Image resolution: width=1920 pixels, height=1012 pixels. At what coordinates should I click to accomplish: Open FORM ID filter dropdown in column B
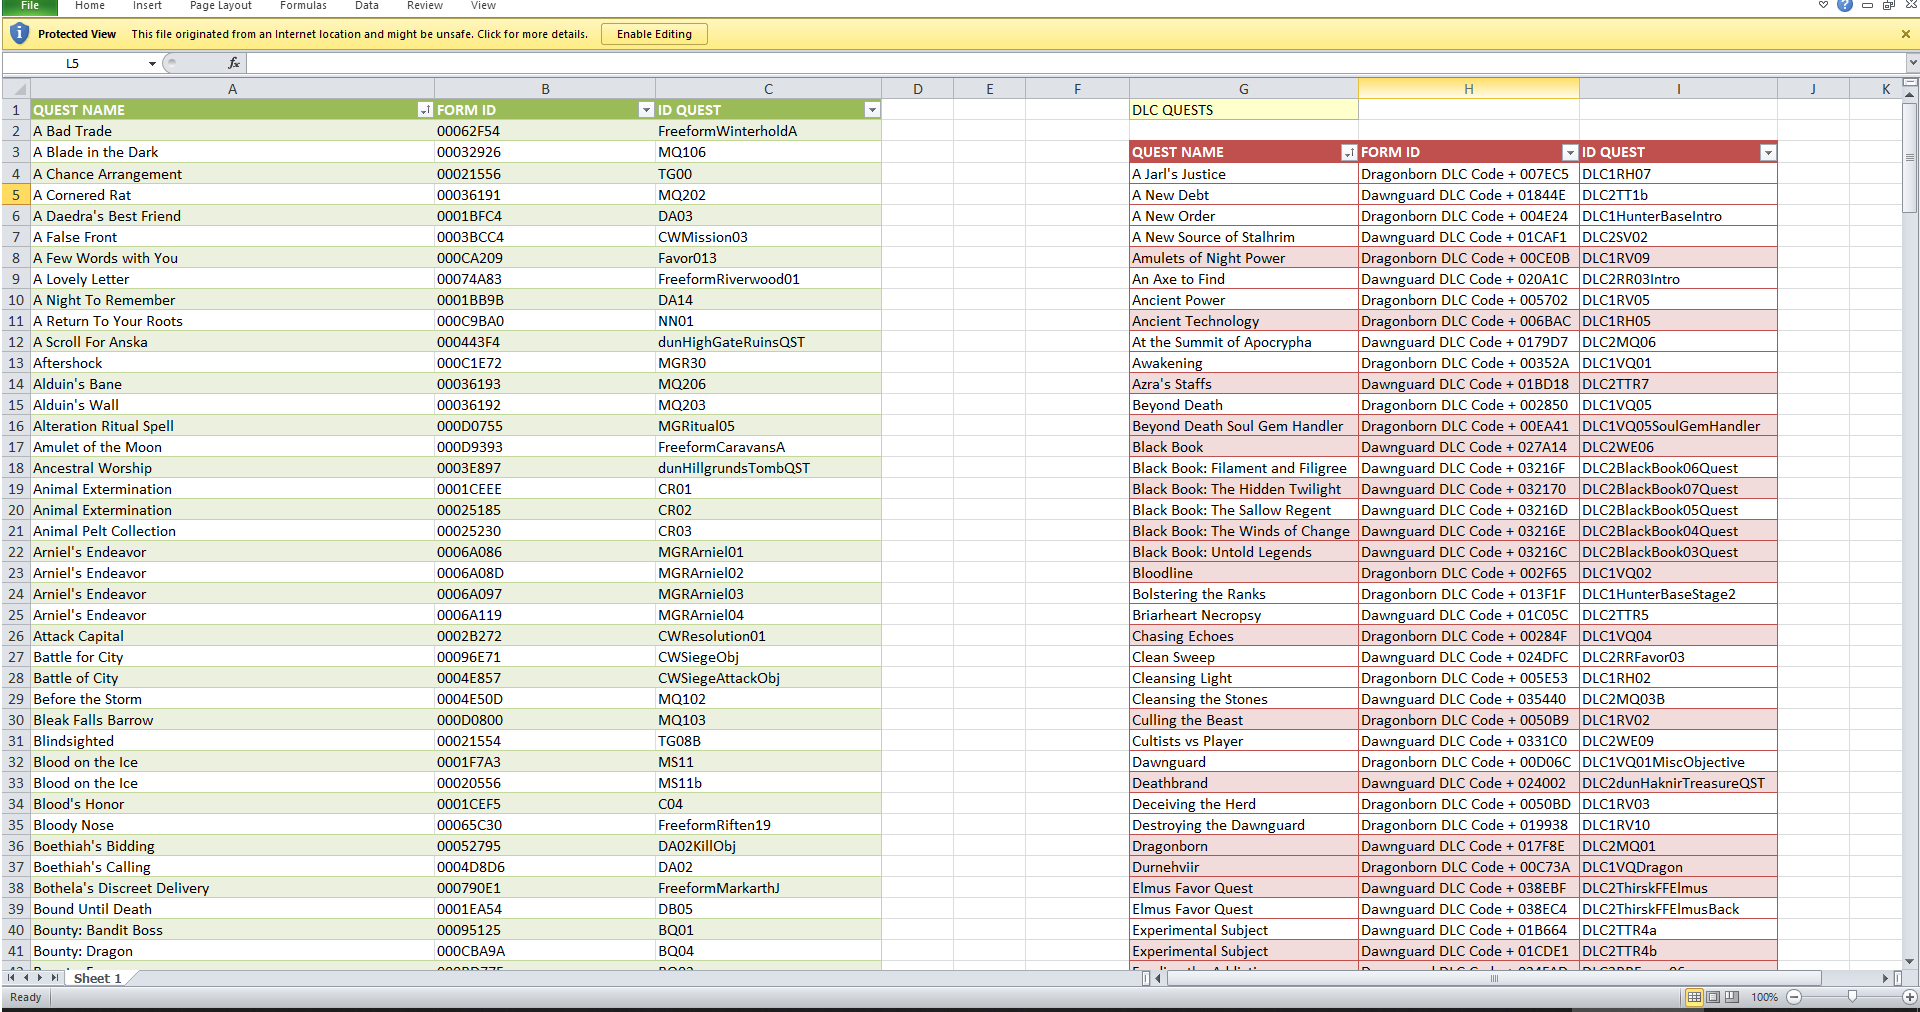click(x=646, y=110)
